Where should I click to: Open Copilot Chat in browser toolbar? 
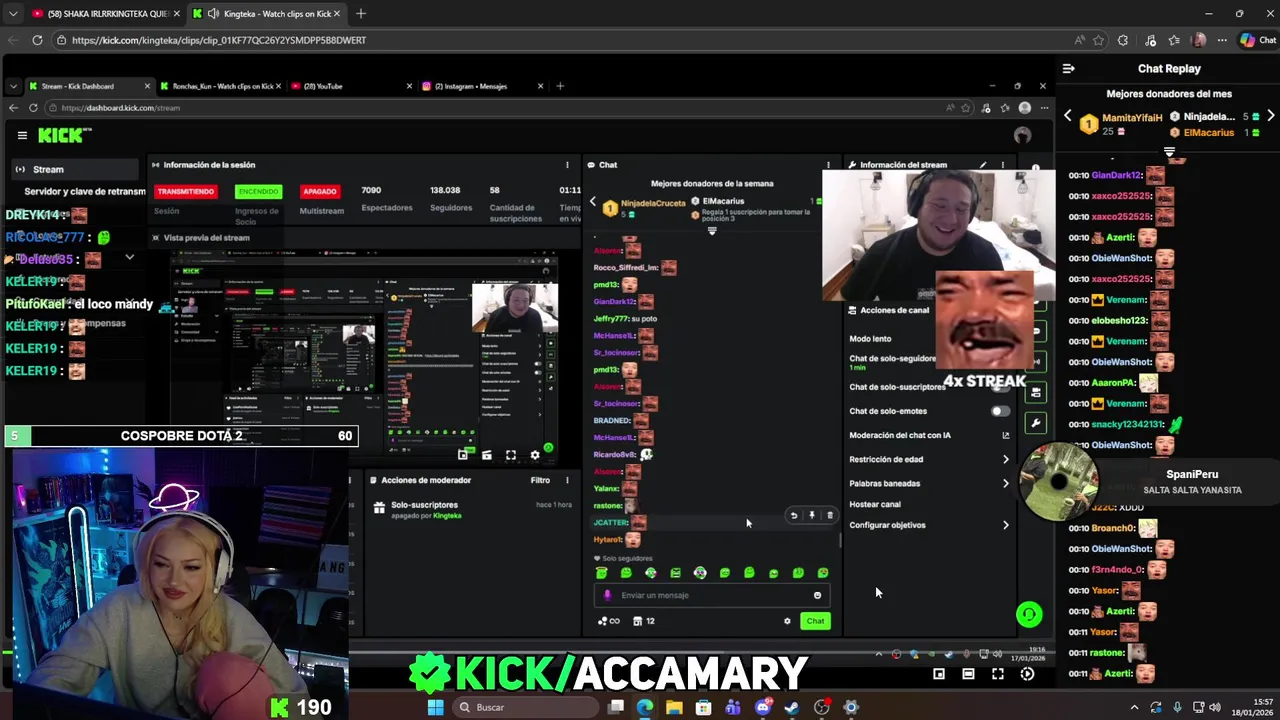click(x=1258, y=40)
